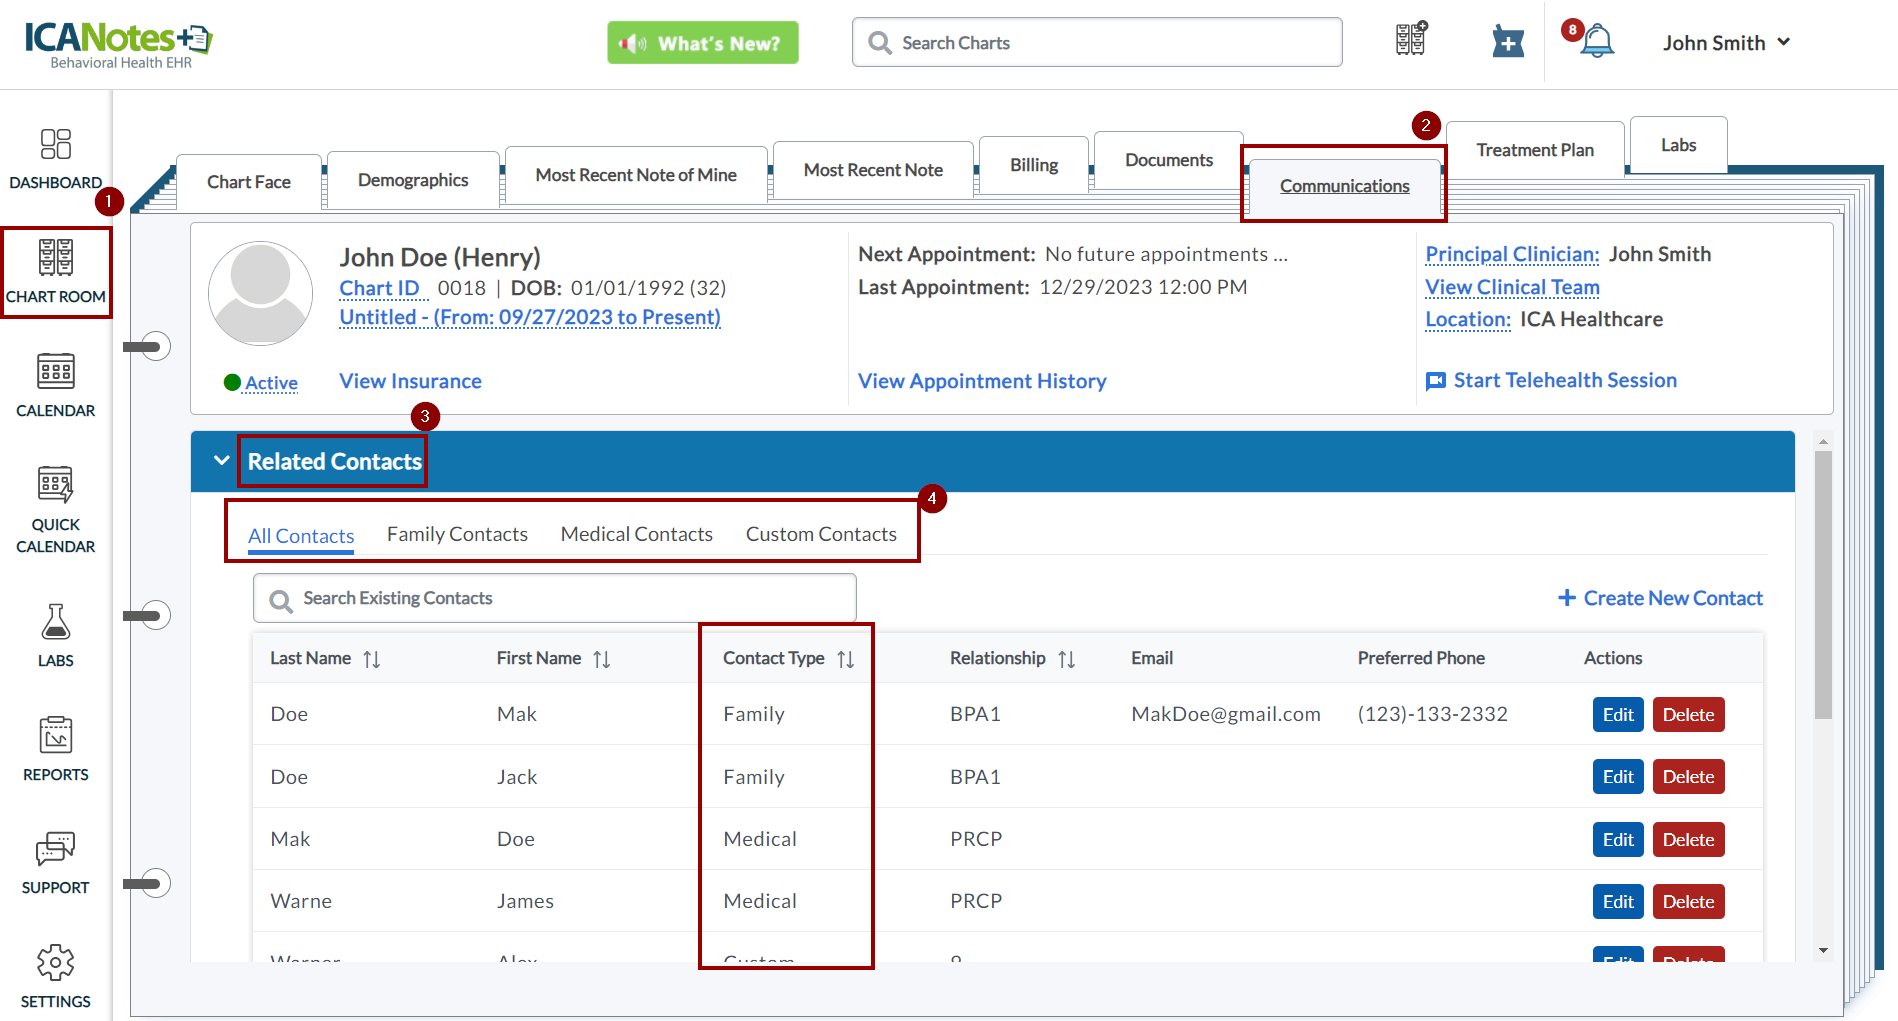Screen dimensions: 1898x1021
Task: Sort contacts by Last Name
Action: pos(371,659)
